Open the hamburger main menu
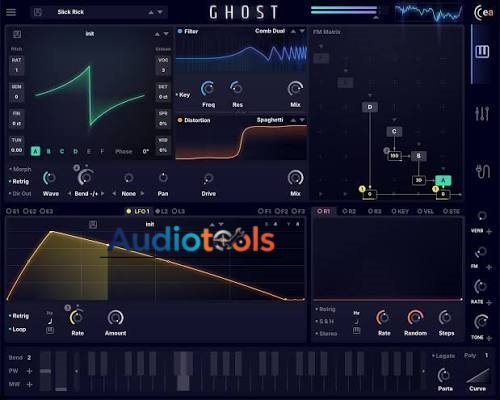The width and height of the screenshot is (500, 400). click(x=11, y=12)
